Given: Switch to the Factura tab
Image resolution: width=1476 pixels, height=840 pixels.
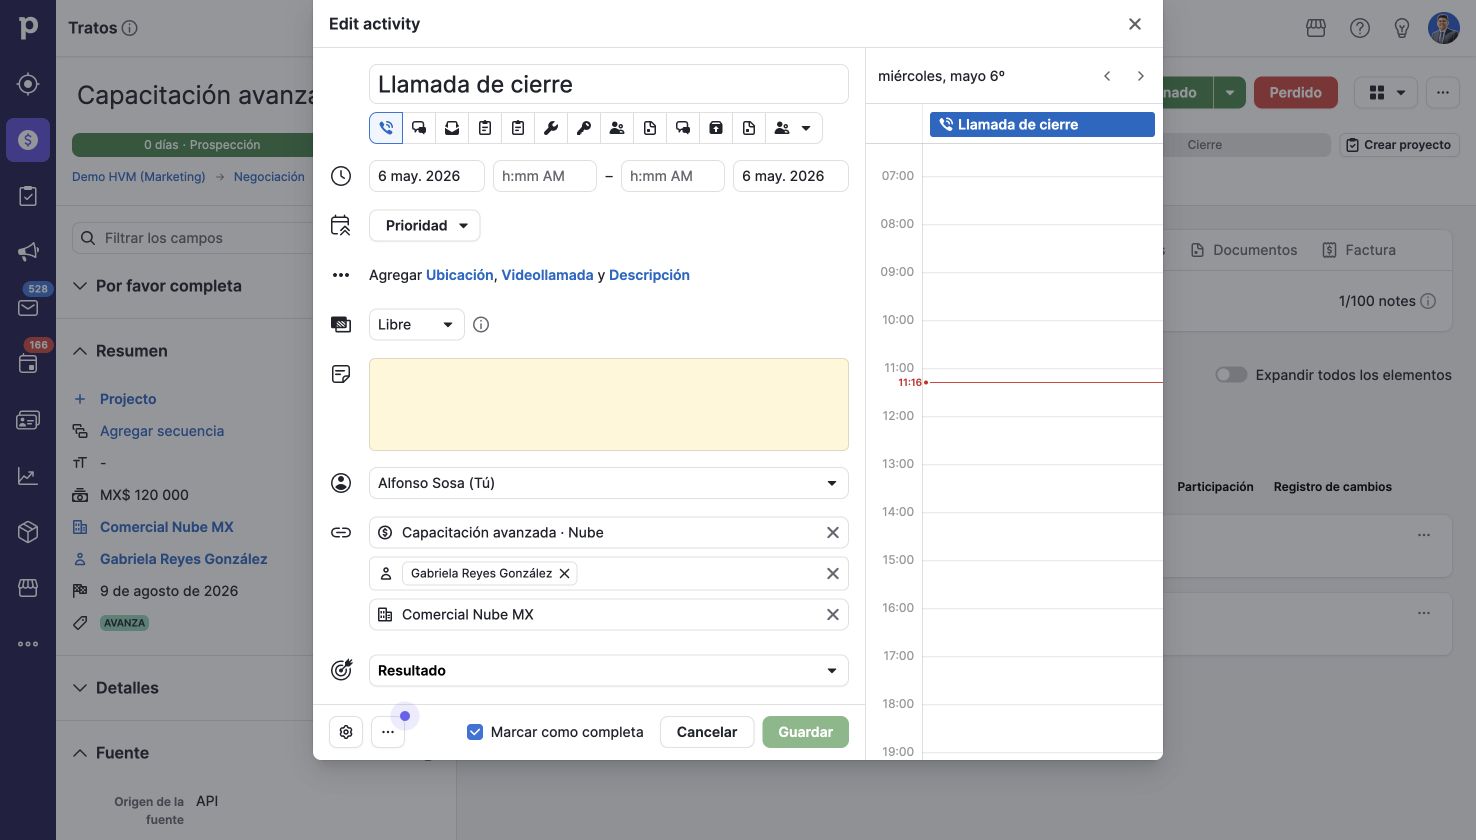Looking at the screenshot, I should 1358,250.
